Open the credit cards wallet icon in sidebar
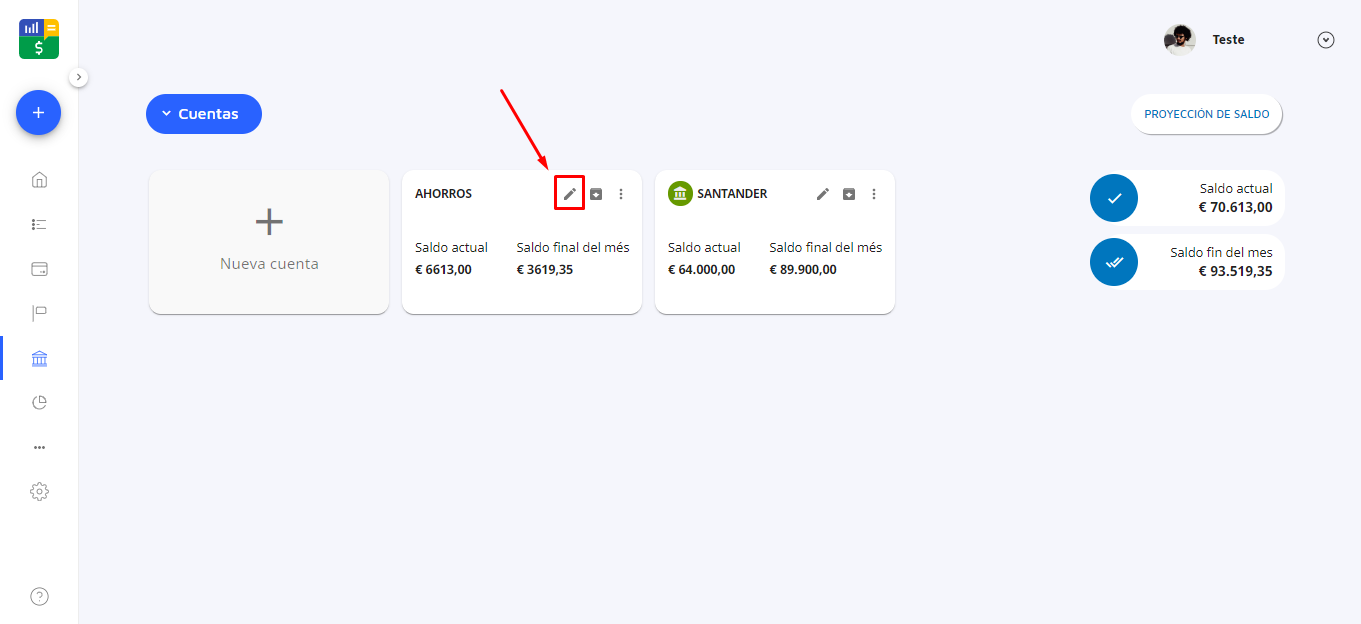The width and height of the screenshot is (1361, 624). click(x=39, y=269)
